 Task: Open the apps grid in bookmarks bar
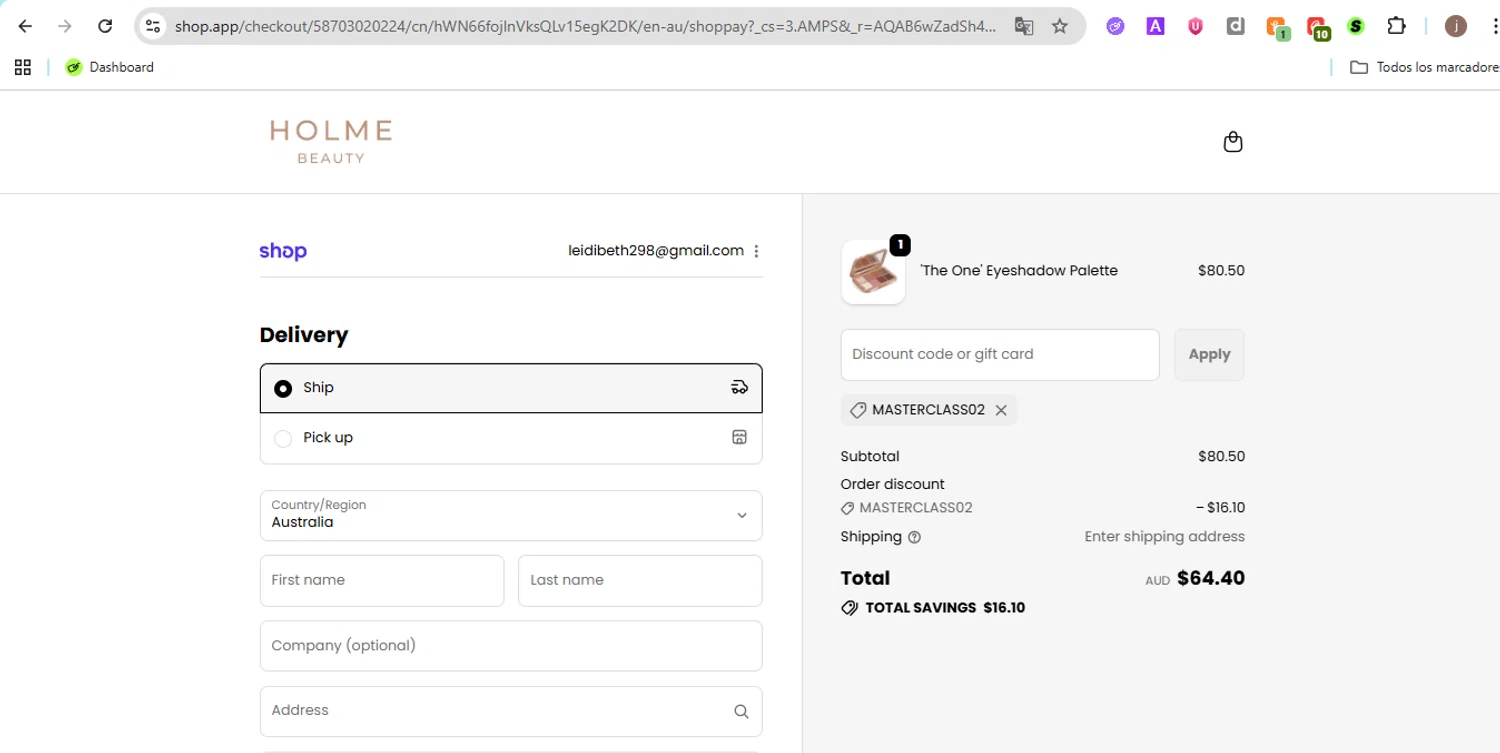coord(23,67)
